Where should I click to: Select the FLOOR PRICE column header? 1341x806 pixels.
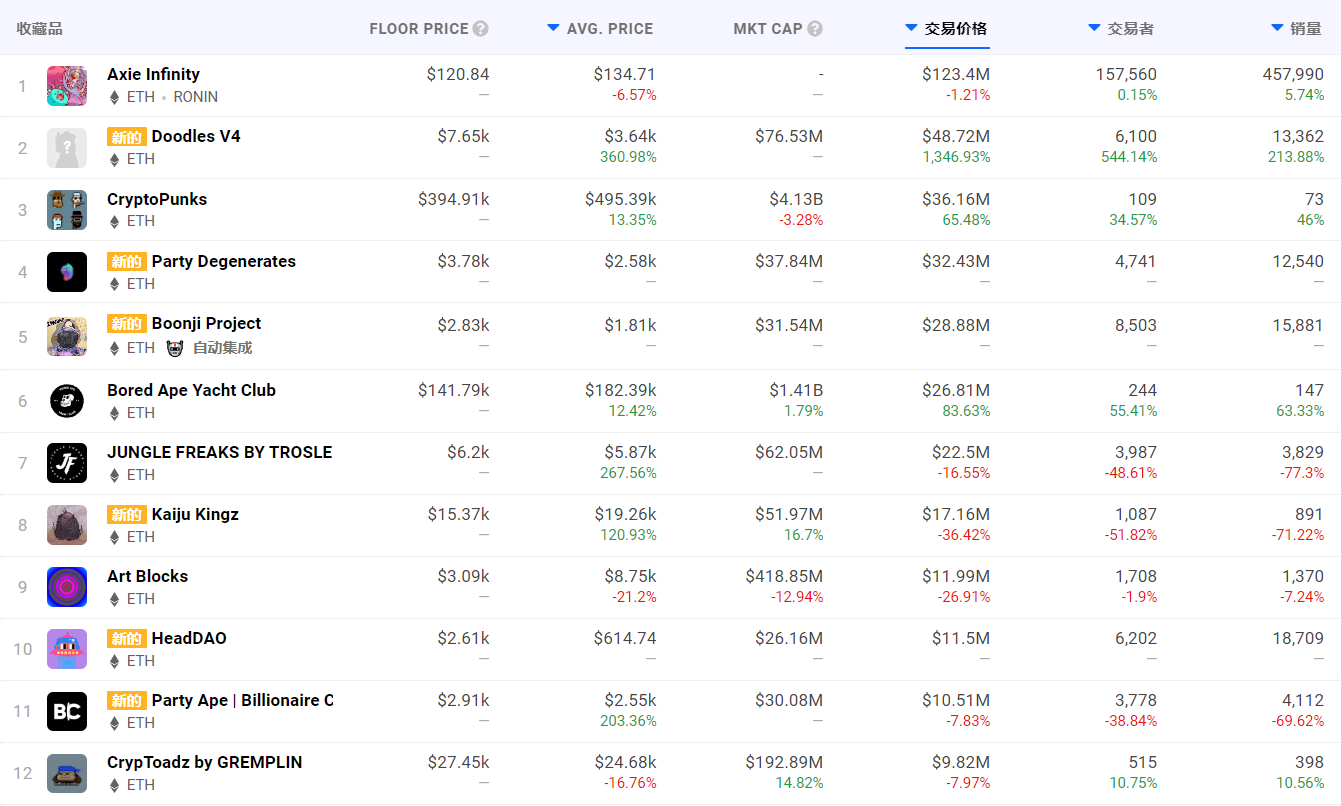tap(419, 29)
